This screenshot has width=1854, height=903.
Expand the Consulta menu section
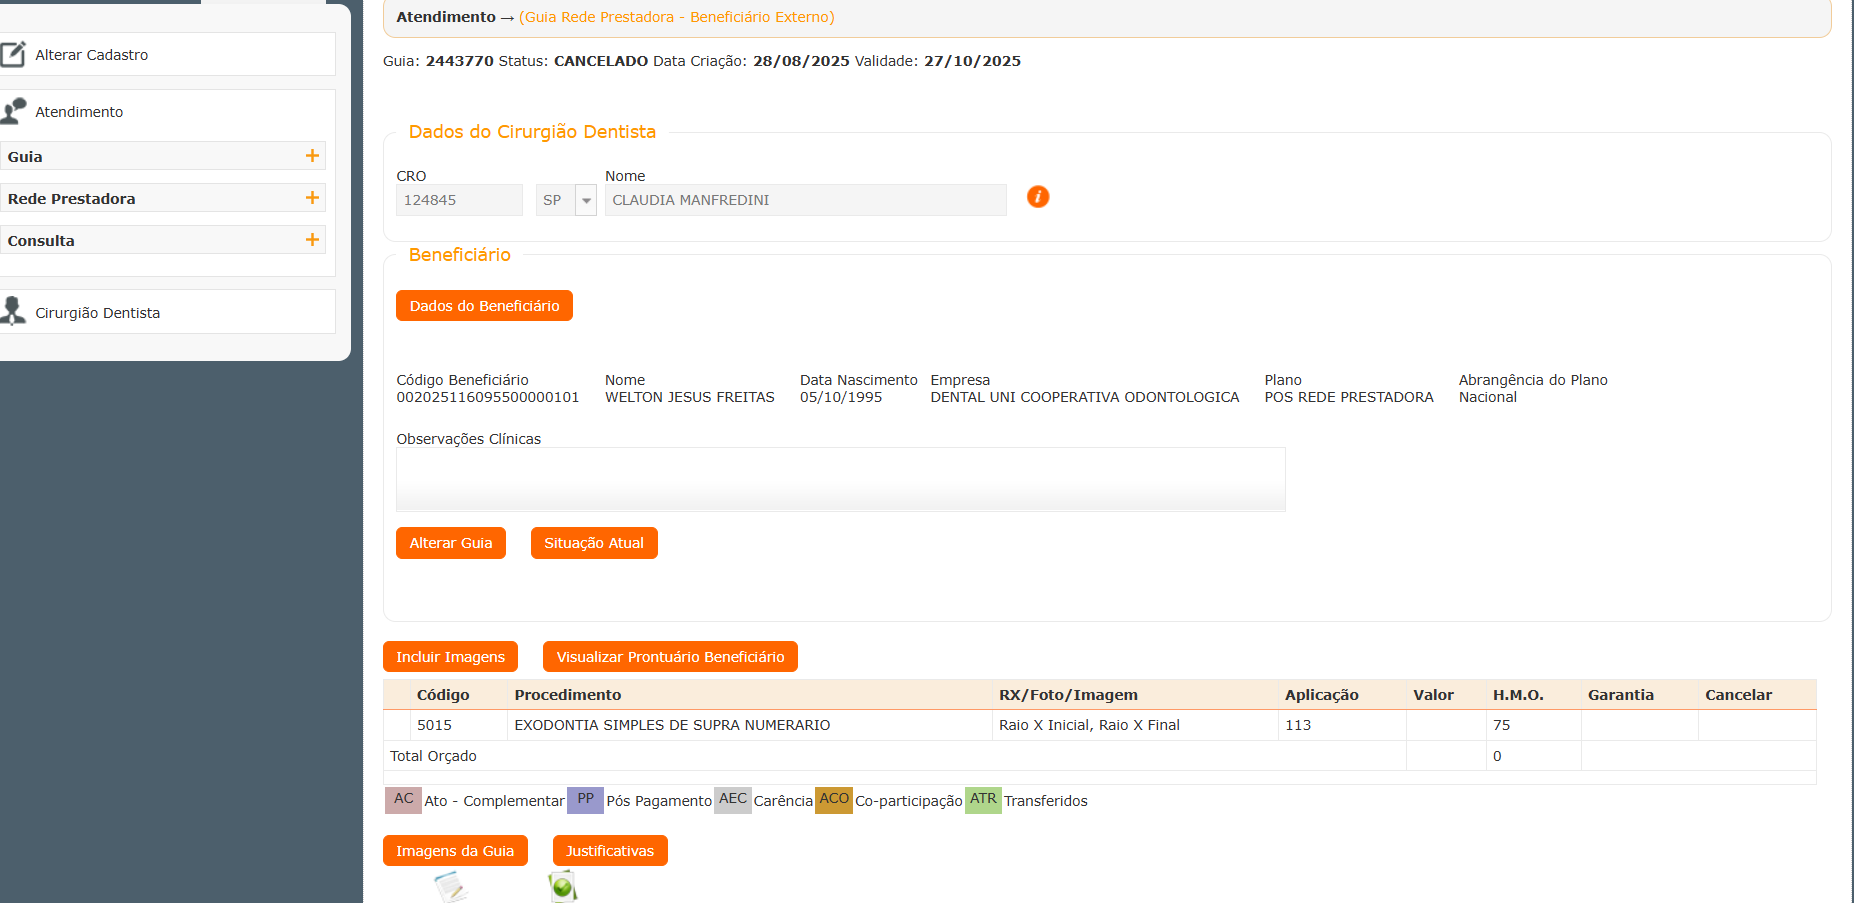(312, 240)
